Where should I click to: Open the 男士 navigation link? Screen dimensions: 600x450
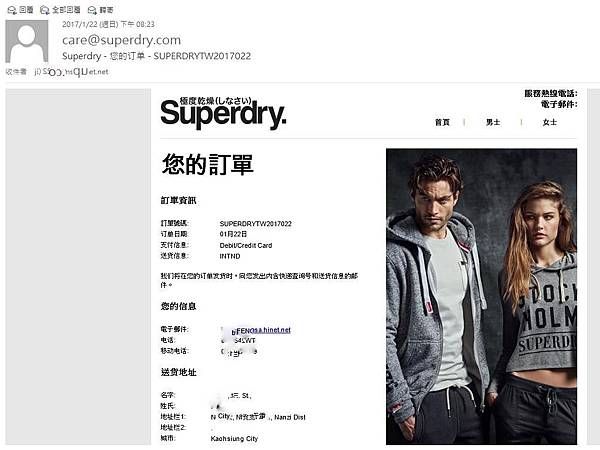click(x=493, y=122)
